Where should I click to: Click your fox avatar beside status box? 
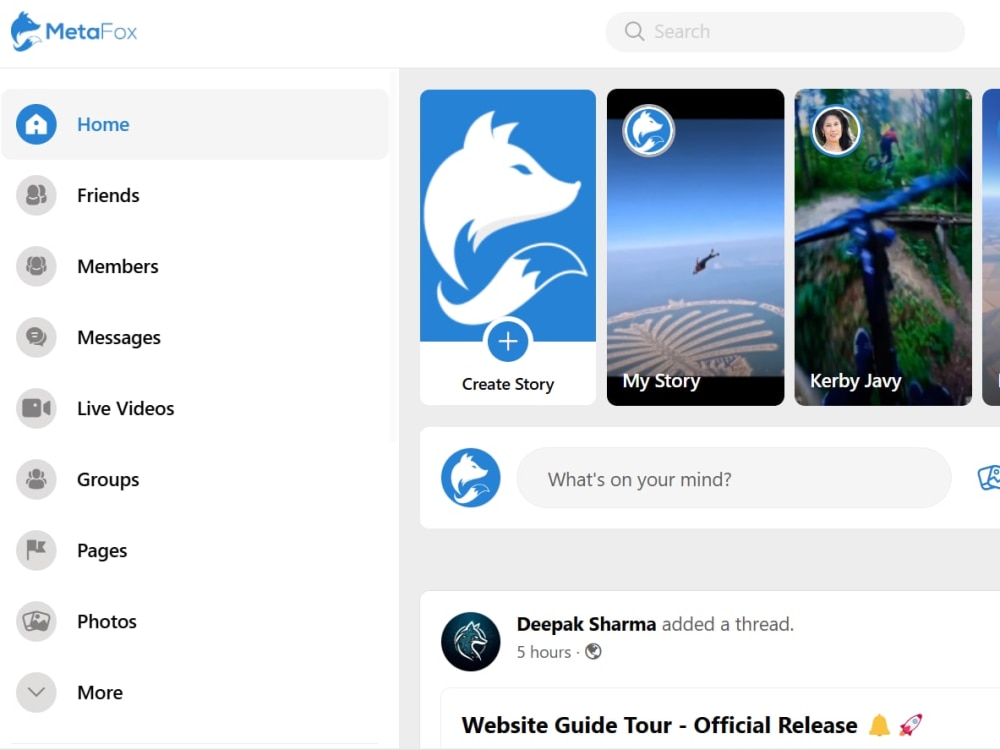point(471,478)
